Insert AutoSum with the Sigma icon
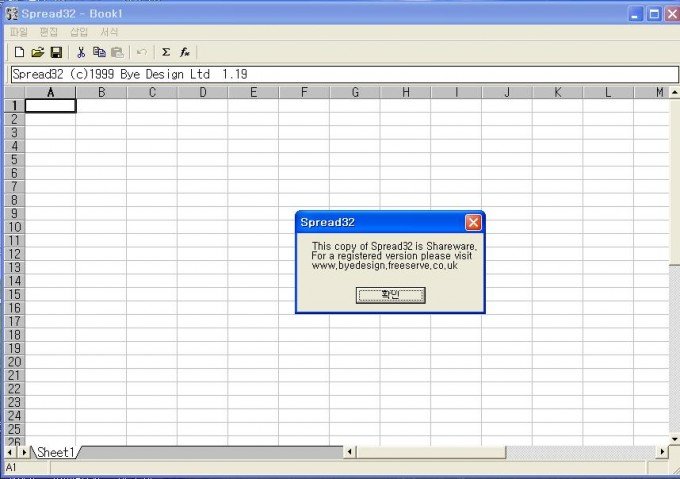 tap(166, 52)
